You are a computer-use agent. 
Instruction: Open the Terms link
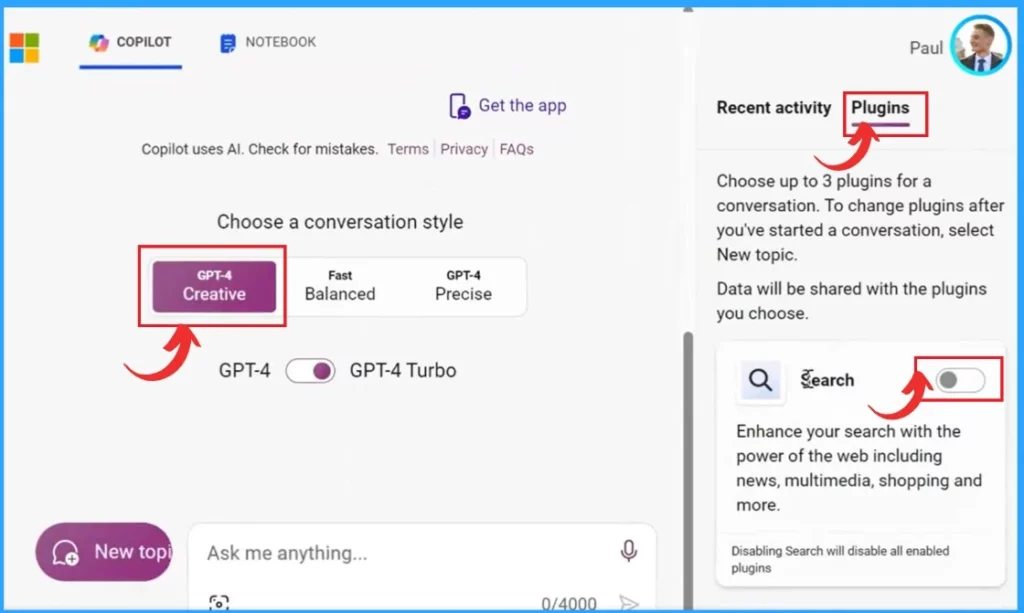(x=408, y=149)
